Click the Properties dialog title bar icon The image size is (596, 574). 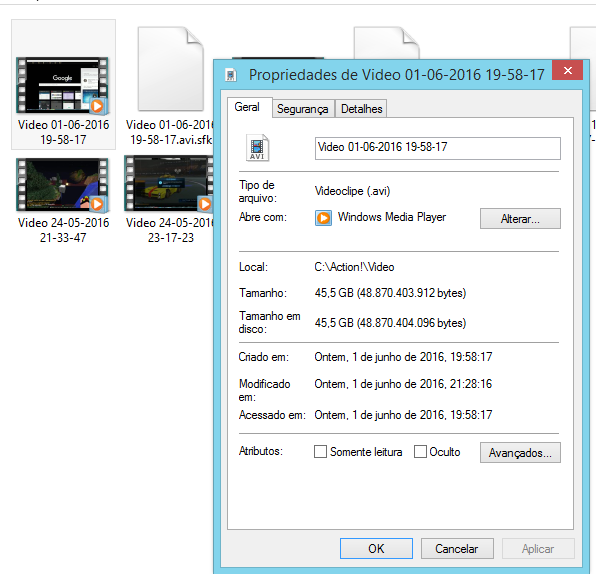pos(230,75)
